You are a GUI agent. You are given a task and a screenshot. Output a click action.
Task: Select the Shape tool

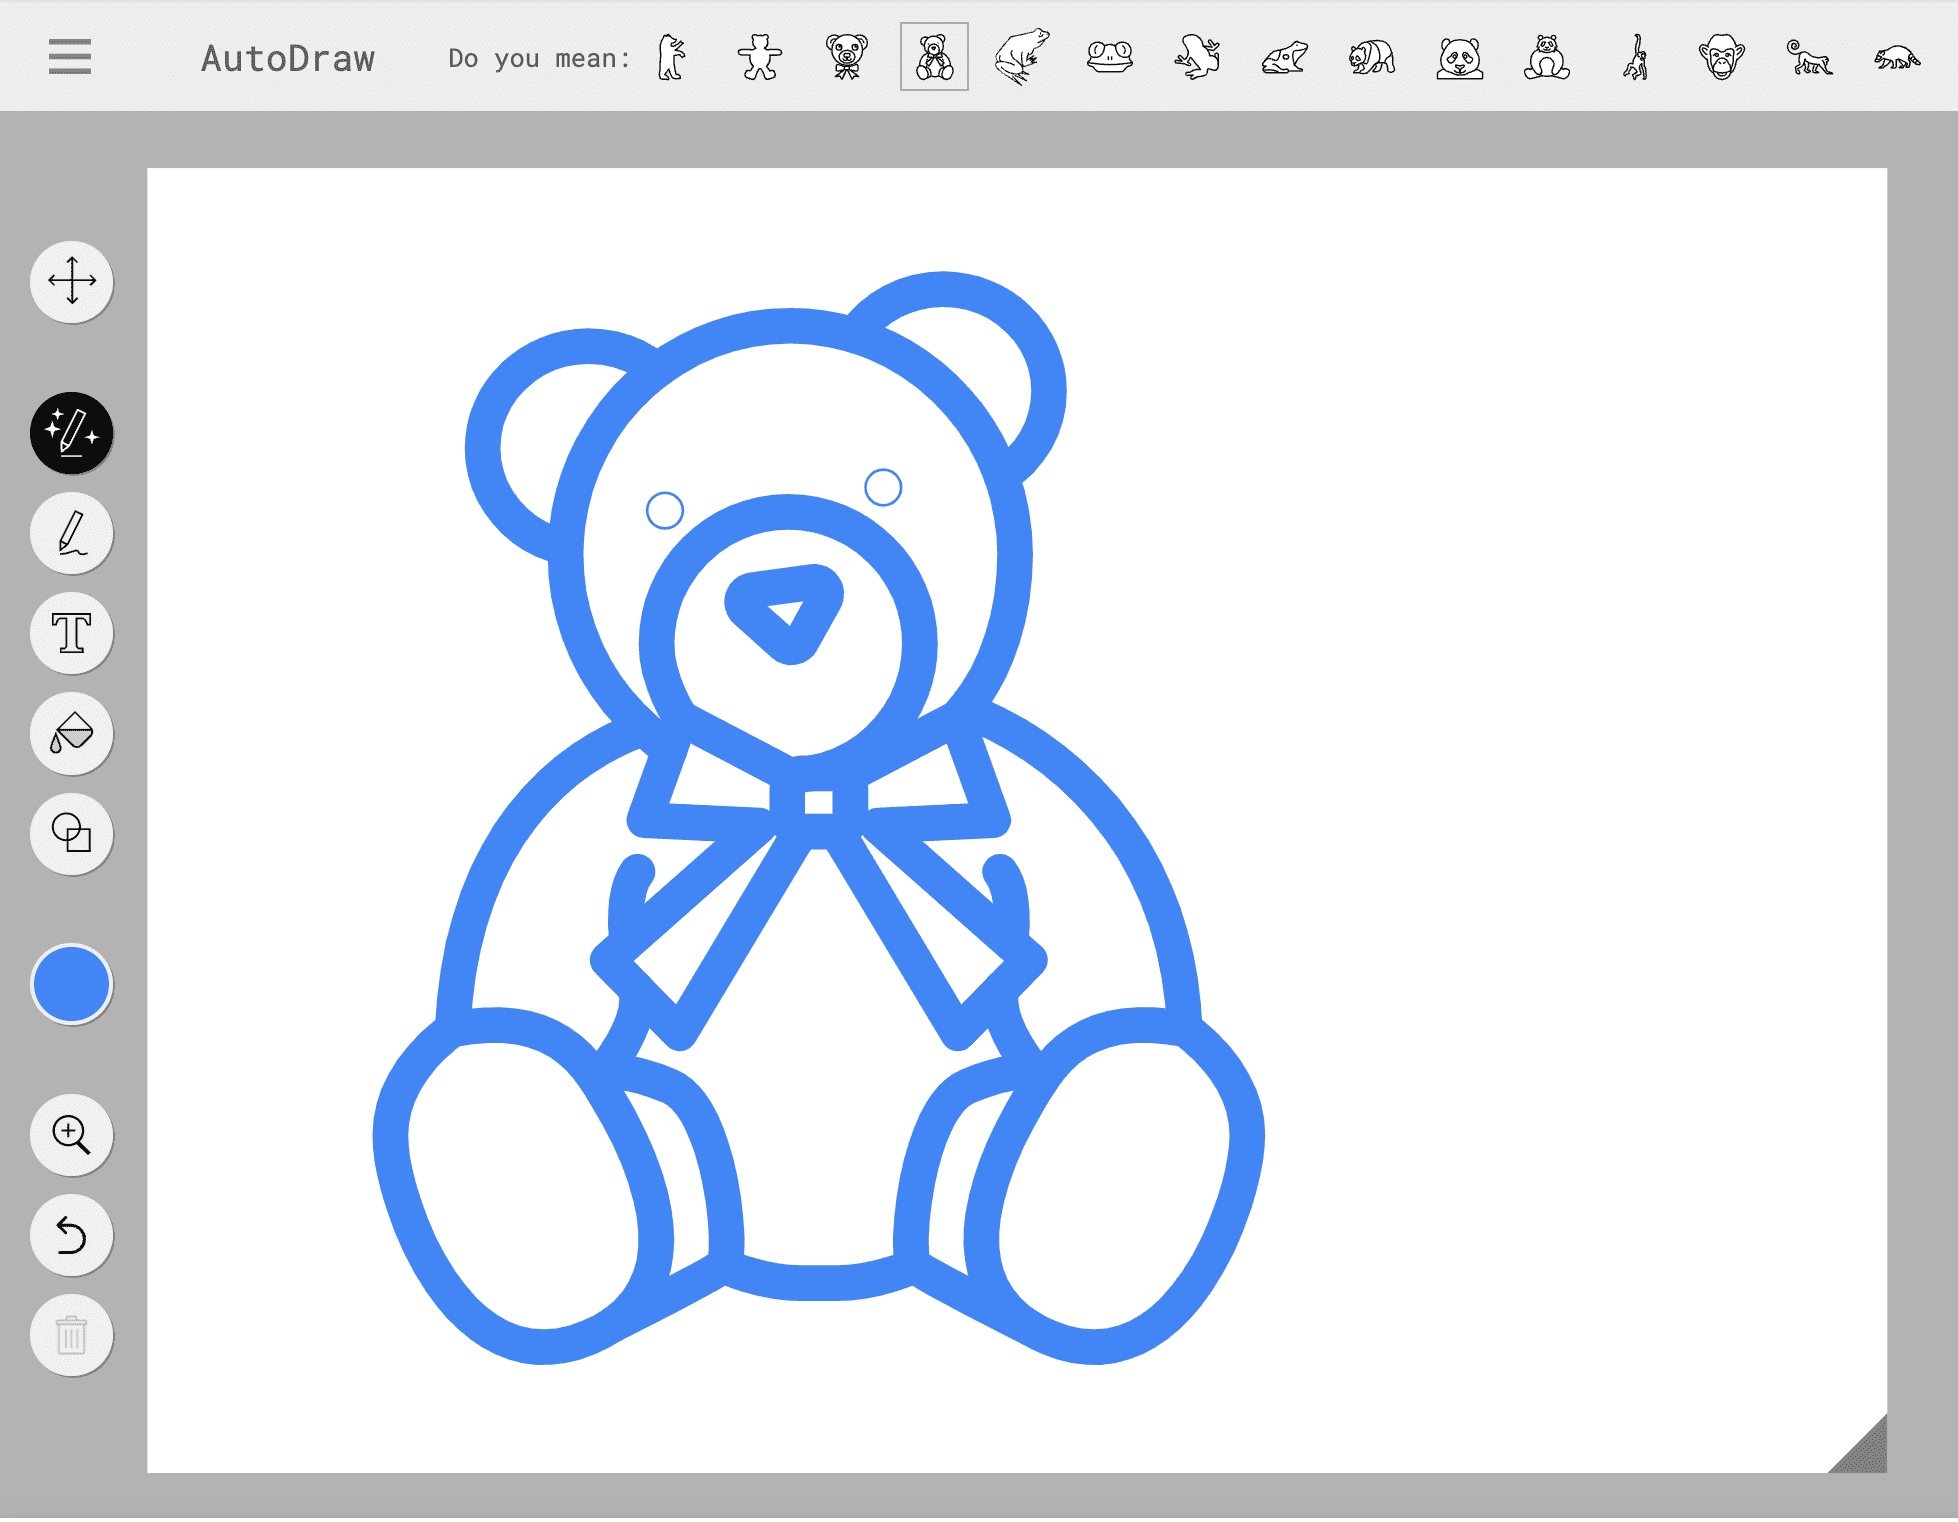coord(72,834)
